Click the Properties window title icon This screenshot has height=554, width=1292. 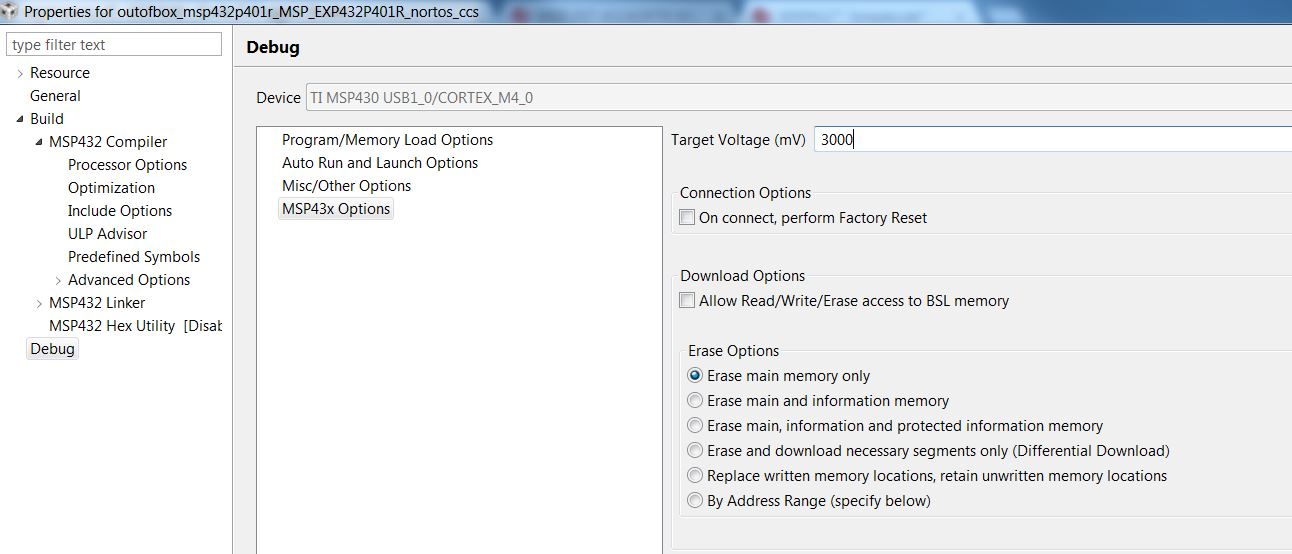pyautogui.click(x=10, y=11)
